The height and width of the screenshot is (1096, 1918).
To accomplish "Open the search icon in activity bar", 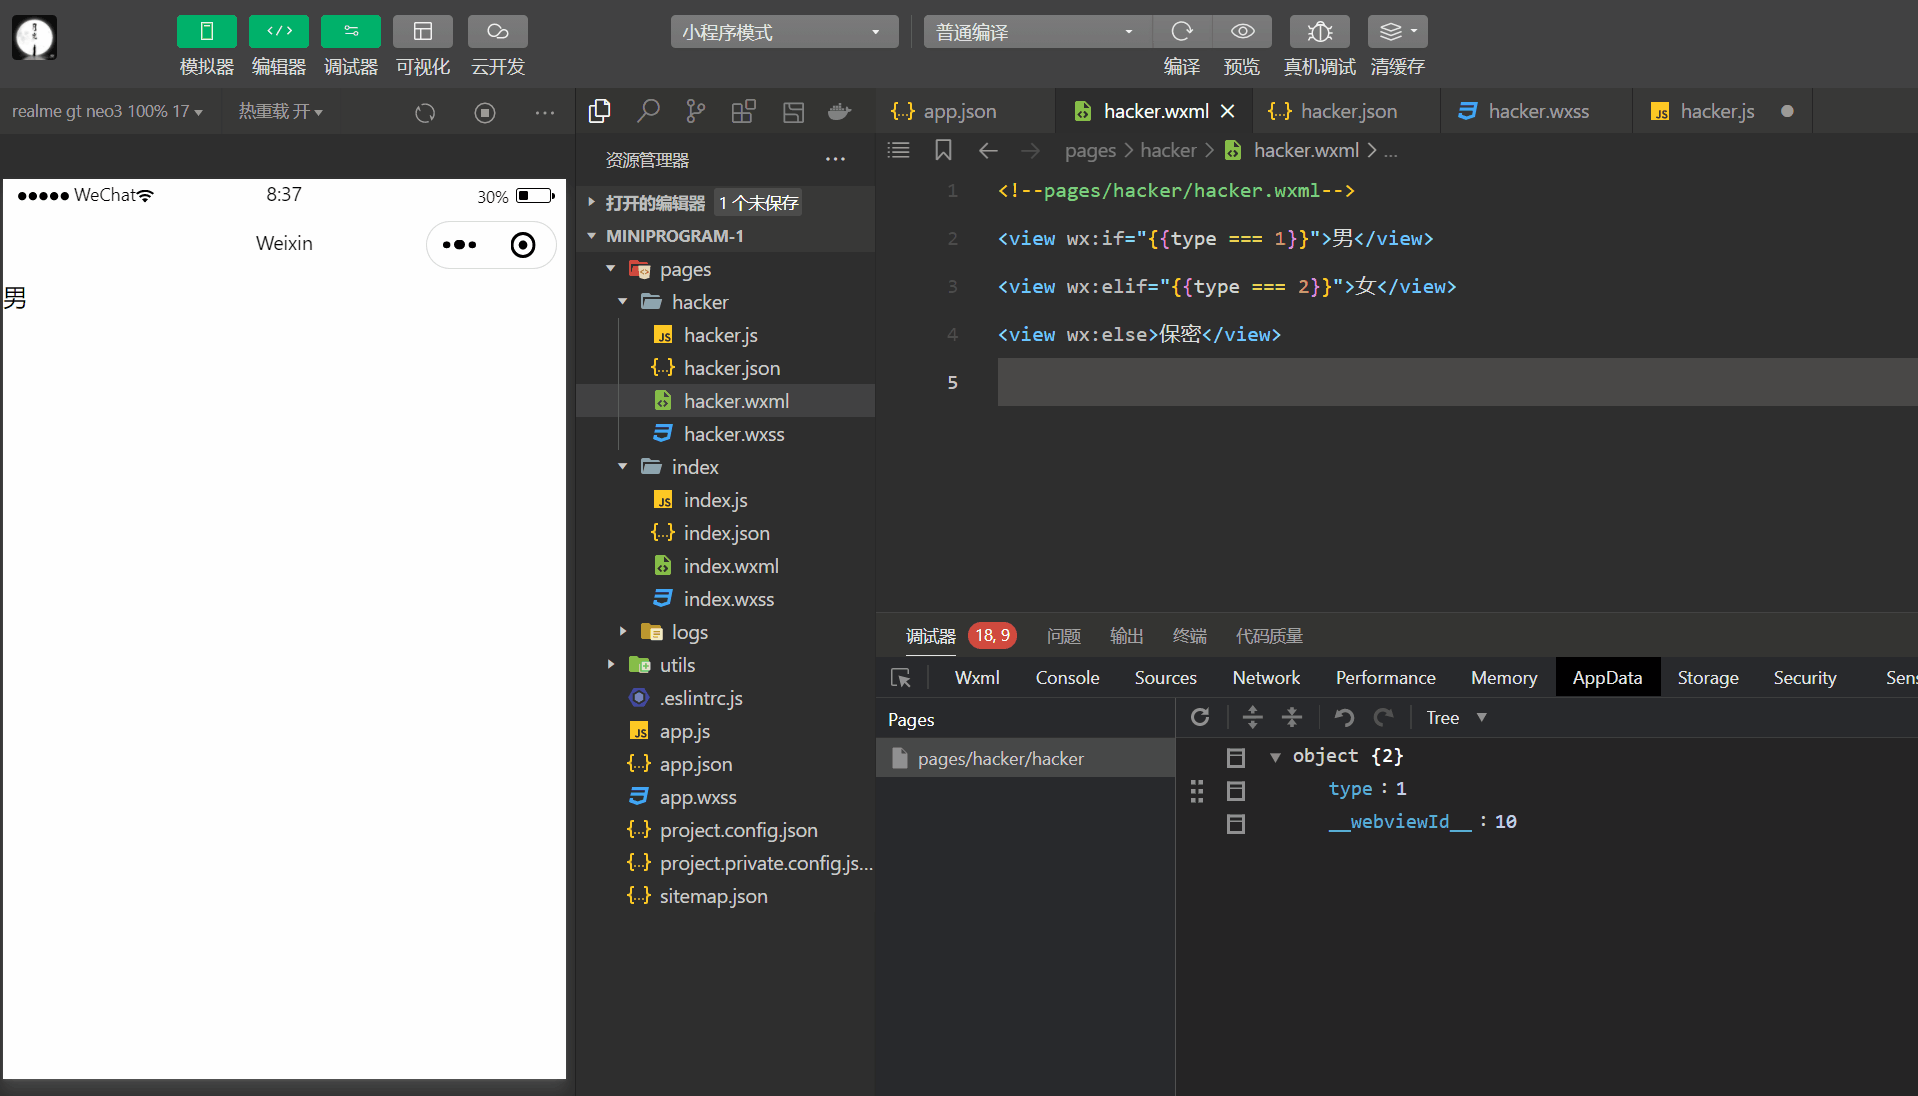I will click(648, 112).
